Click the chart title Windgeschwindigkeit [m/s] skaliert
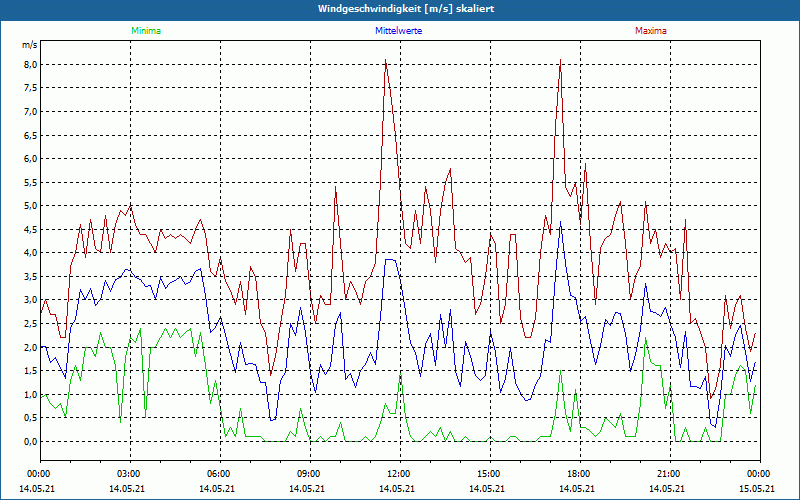This screenshot has width=800, height=500. (406, 9)
